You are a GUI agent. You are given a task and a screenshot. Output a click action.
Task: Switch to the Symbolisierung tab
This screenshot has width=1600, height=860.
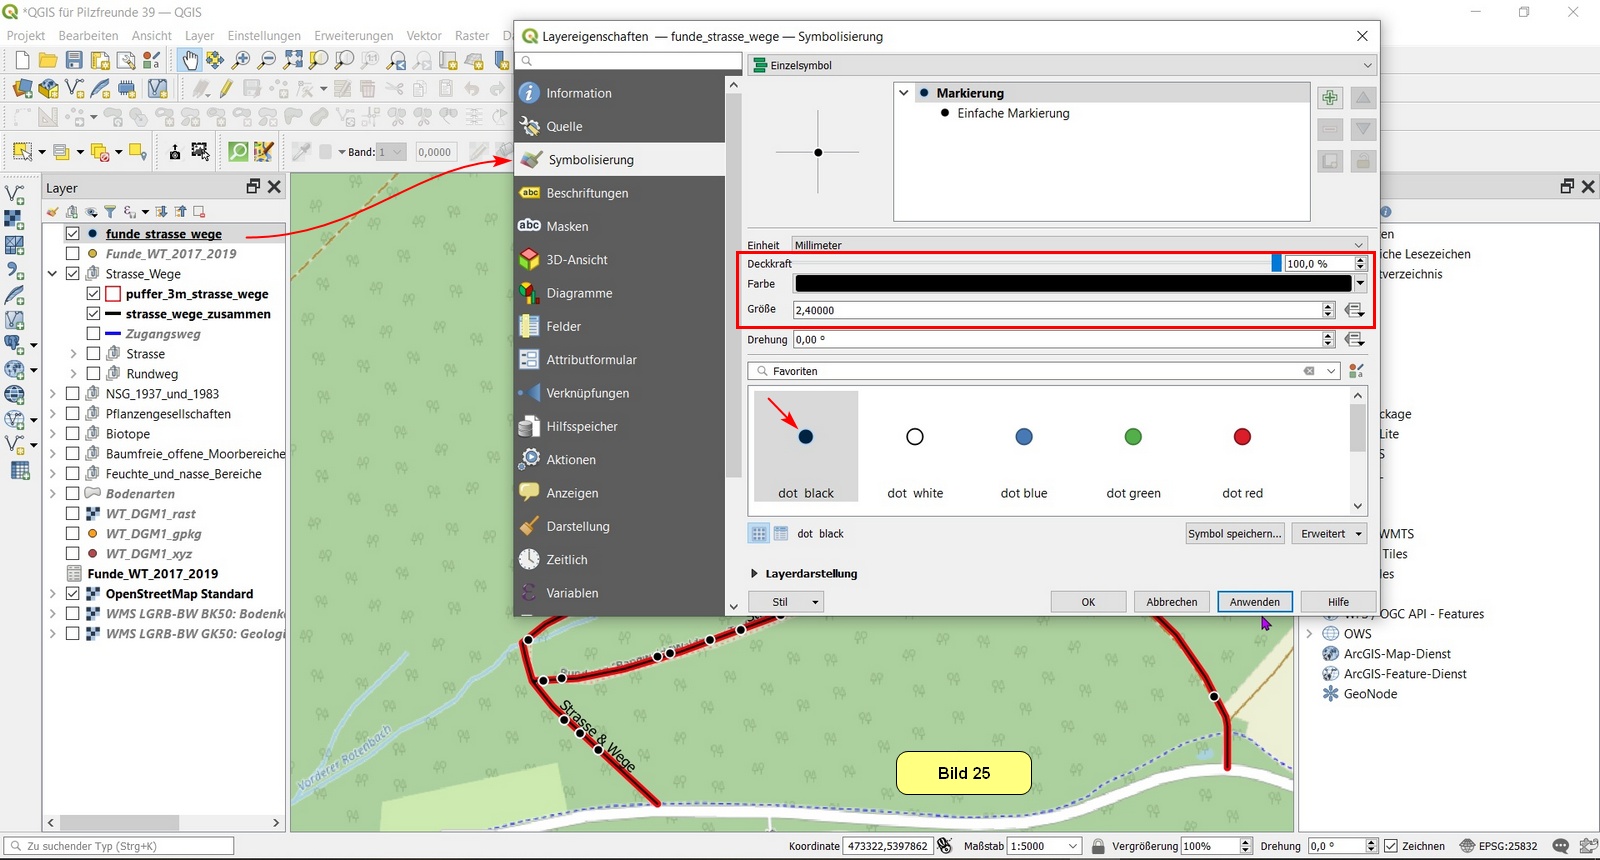[x=590, y=160]
